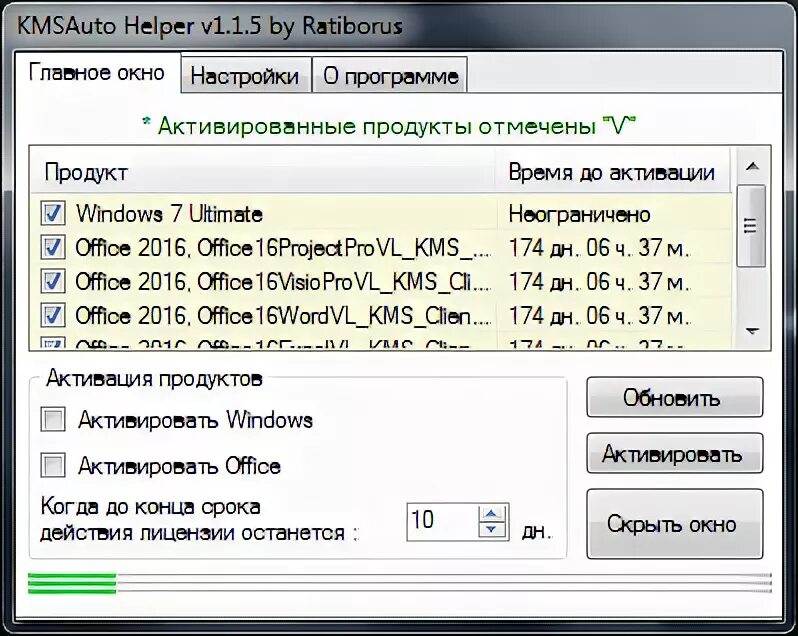Viewport: 798px width, 636px height.
Task: Open the О программе tab
Action: (x=390, y=76)
